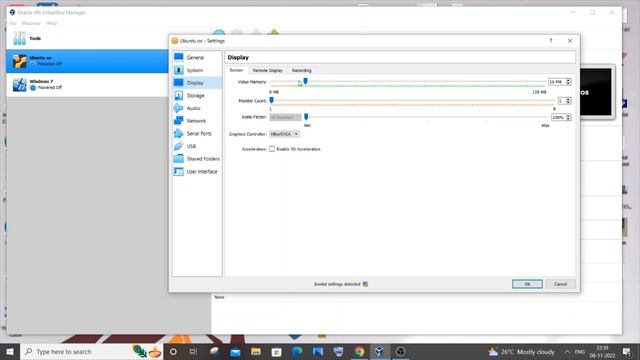Viewport: 640px width, 360px height.
Task: Open the Storage settings category
Action: (x=197, y=96)
